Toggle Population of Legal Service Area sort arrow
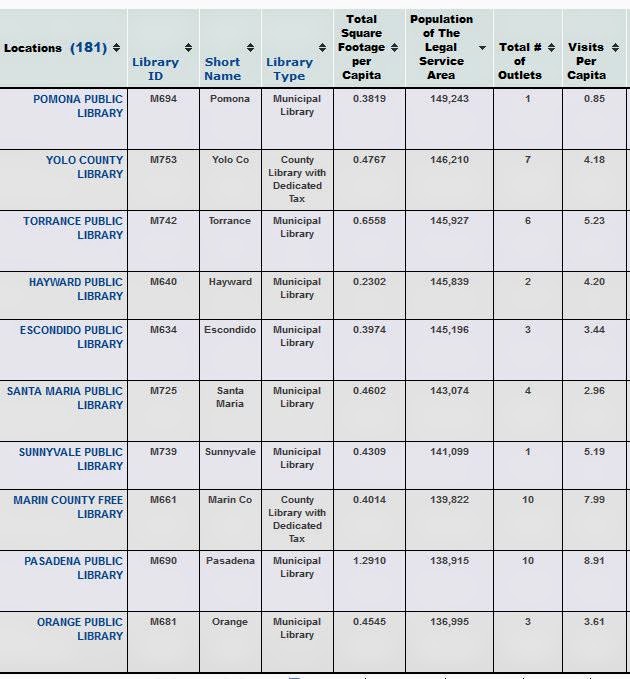The height and width of the screenshot is (679, 630). click(x=482, y=48)
